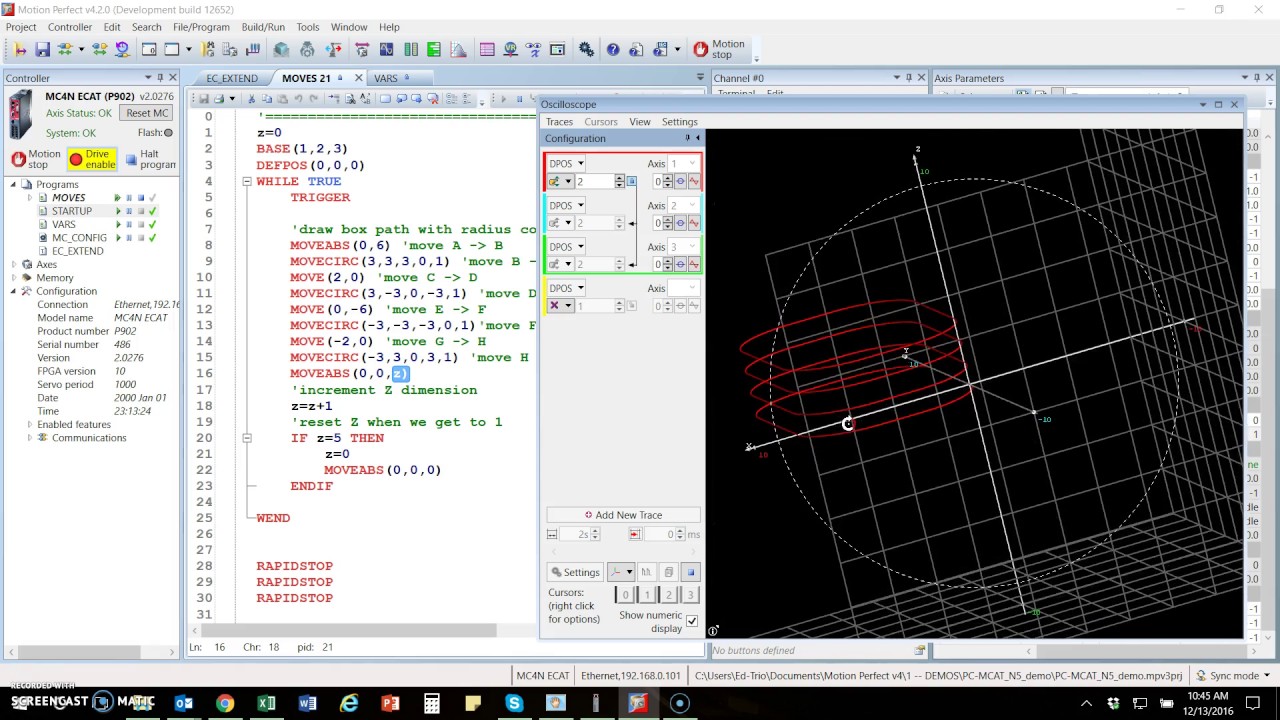Click the Reset MC button
The height and width of the screenshot is (720, 1280).
pos(147,113)
